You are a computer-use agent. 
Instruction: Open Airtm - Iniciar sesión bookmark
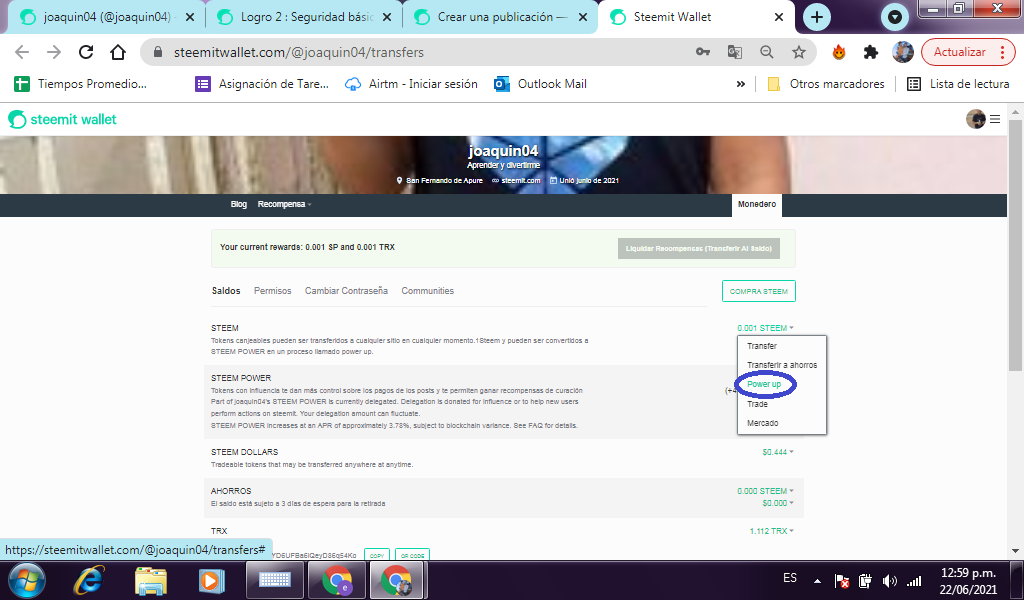[411, 84]
